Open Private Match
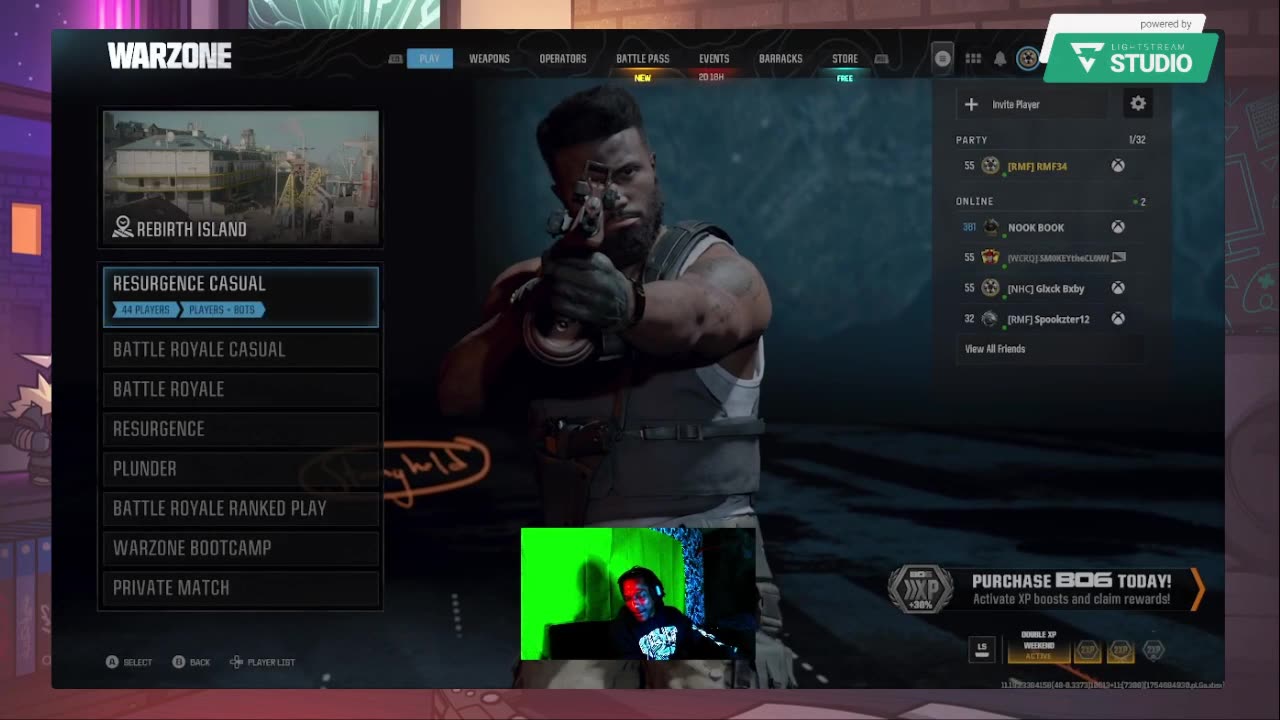The width and height of the screenshot is (1280, 720). coord(241,588)
